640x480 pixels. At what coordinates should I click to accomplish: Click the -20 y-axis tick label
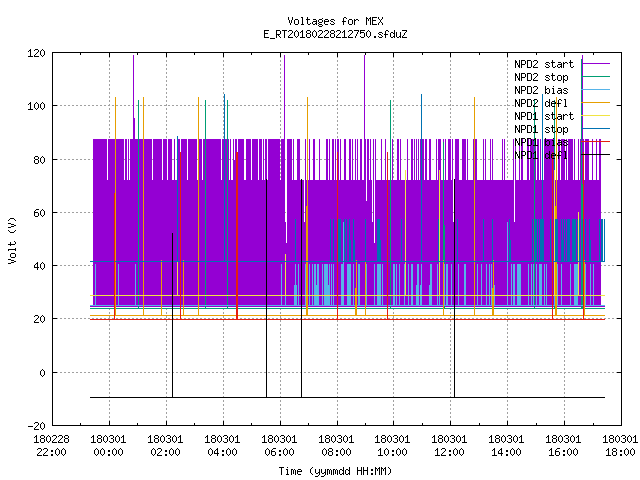click(x=36, y=426)
